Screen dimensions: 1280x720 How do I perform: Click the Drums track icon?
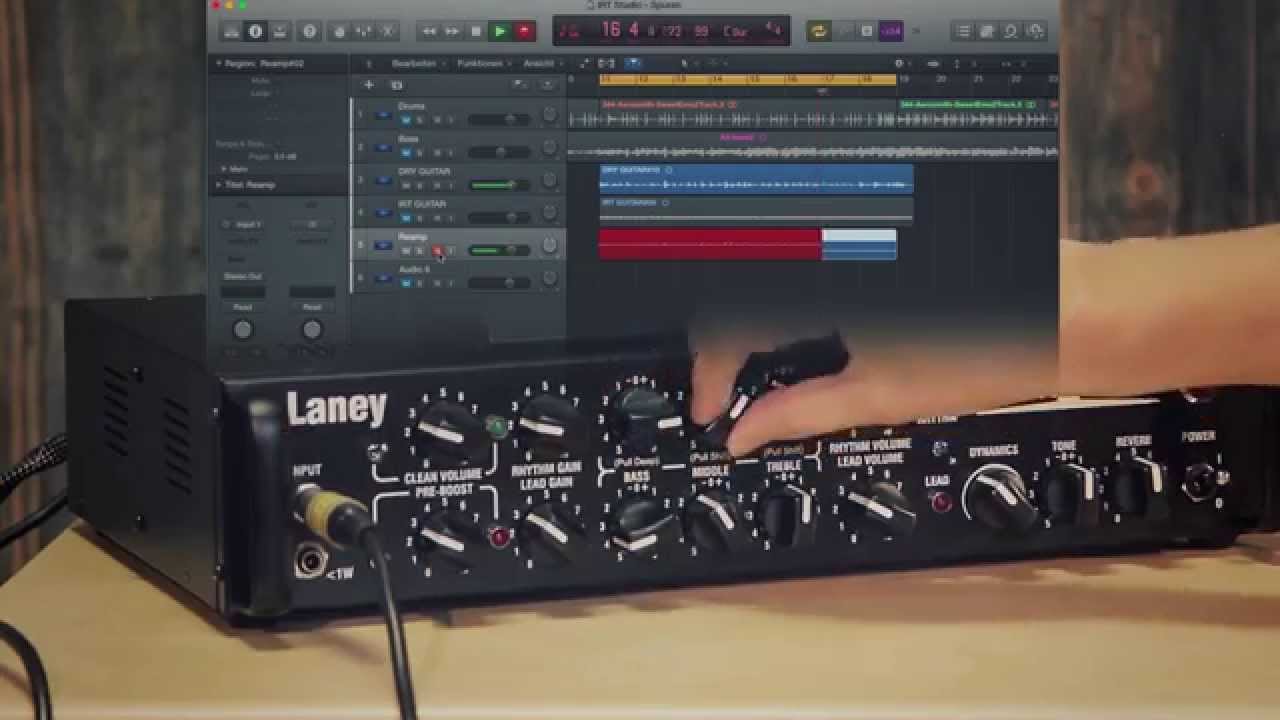point(382,115)
